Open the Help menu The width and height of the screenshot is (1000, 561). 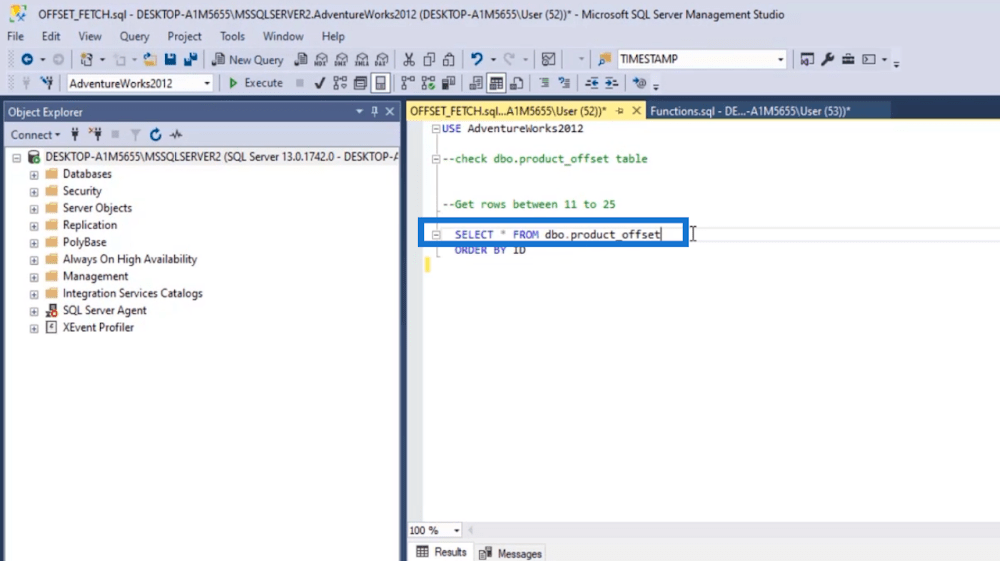(x=333, y=36)
